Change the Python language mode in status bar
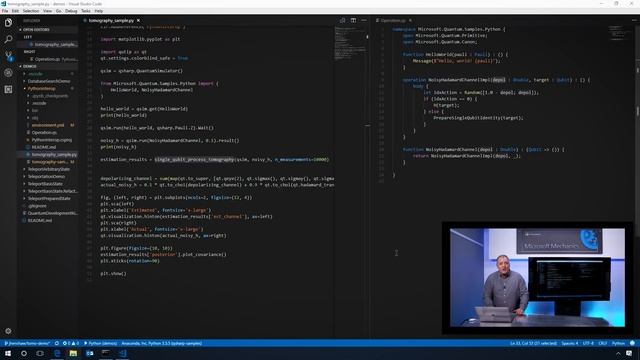The height and width of the screenshot is (360, 640). [x=618, y=343]
